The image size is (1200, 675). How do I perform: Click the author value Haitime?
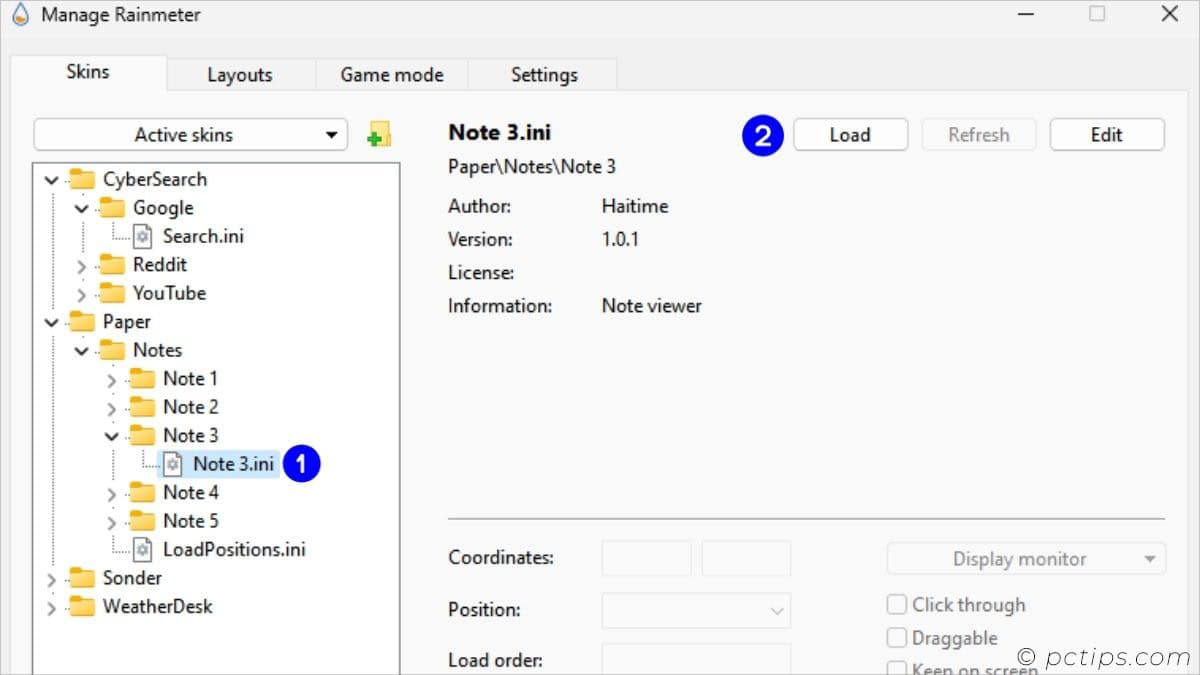click(x=635, y=207)
